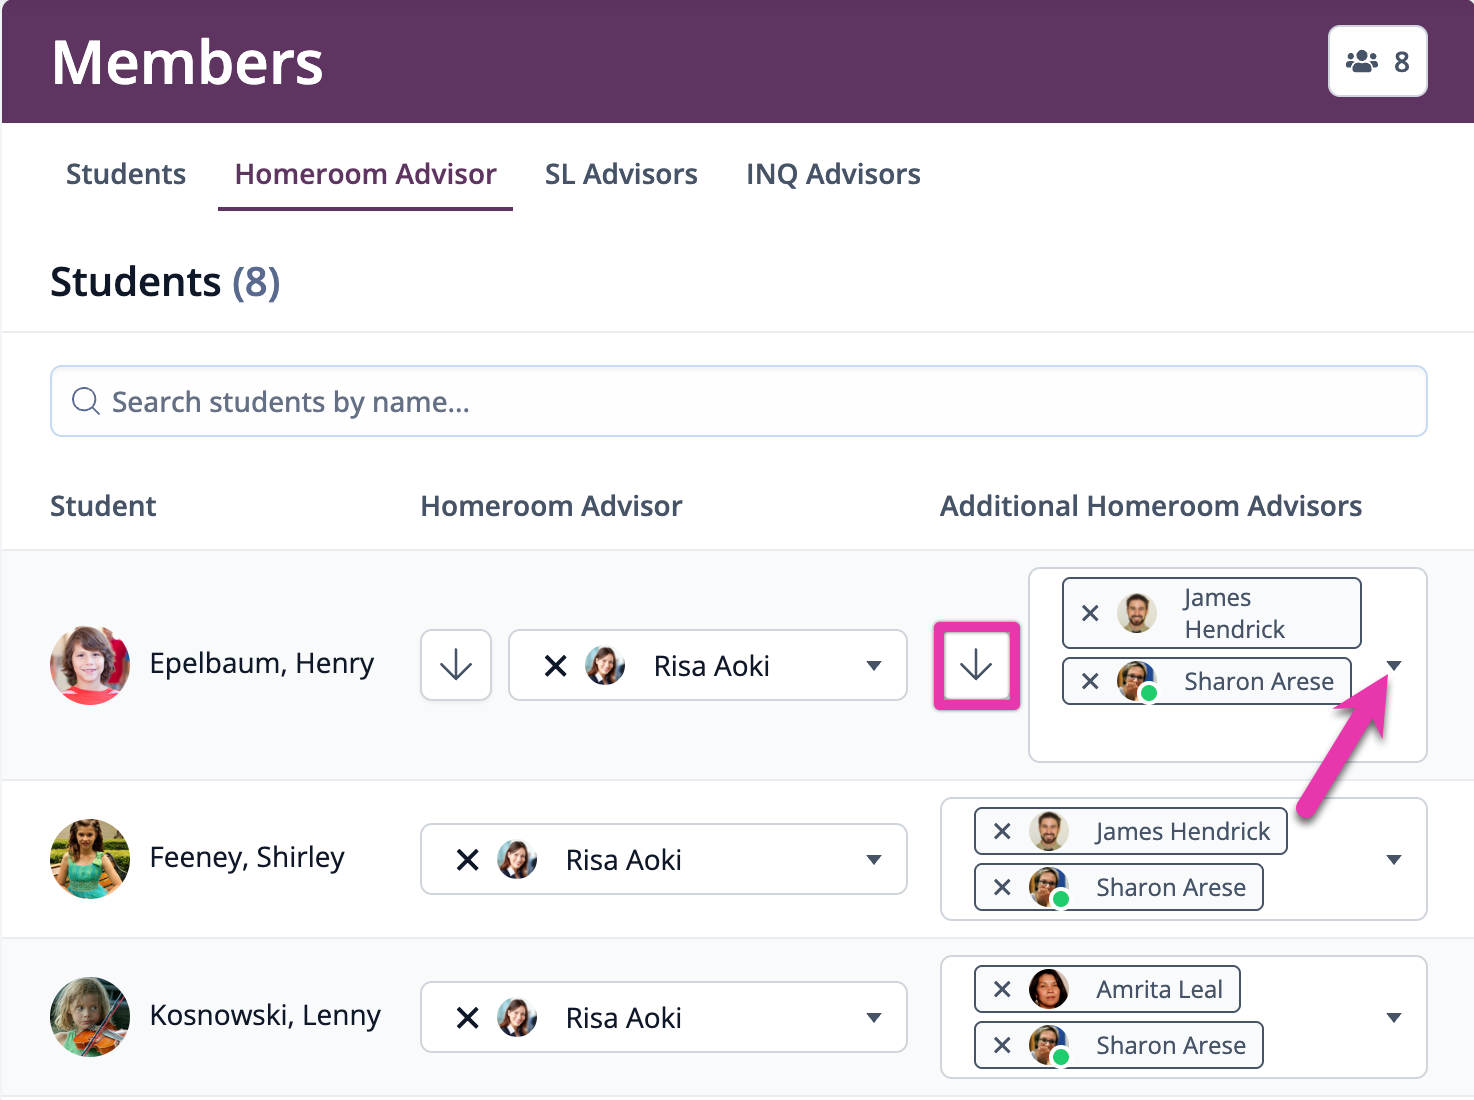The height and width of the screenshot is (1100, 1474).
Task: Open the Feeney, Shirley student name
Action: (x=247, y=857)
